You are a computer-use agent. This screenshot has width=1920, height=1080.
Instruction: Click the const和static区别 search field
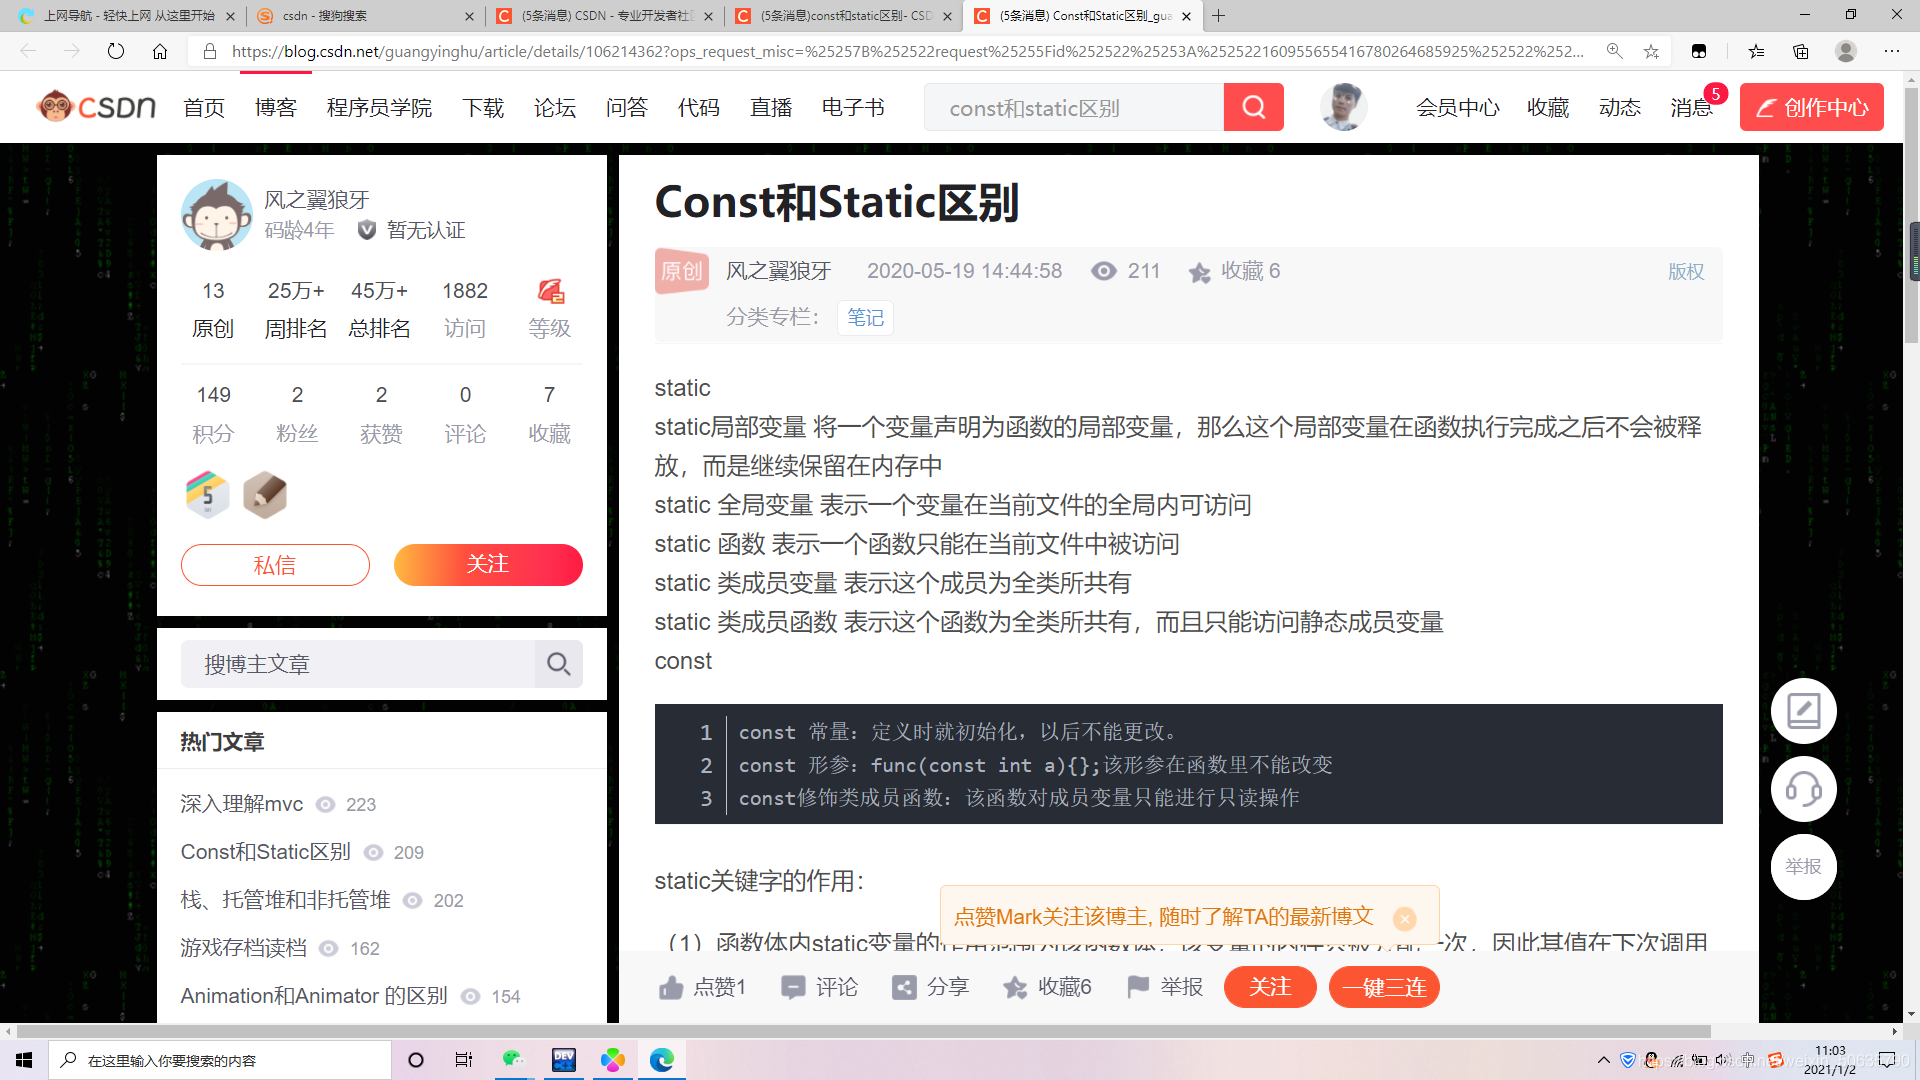click(x=1074, y=107)
